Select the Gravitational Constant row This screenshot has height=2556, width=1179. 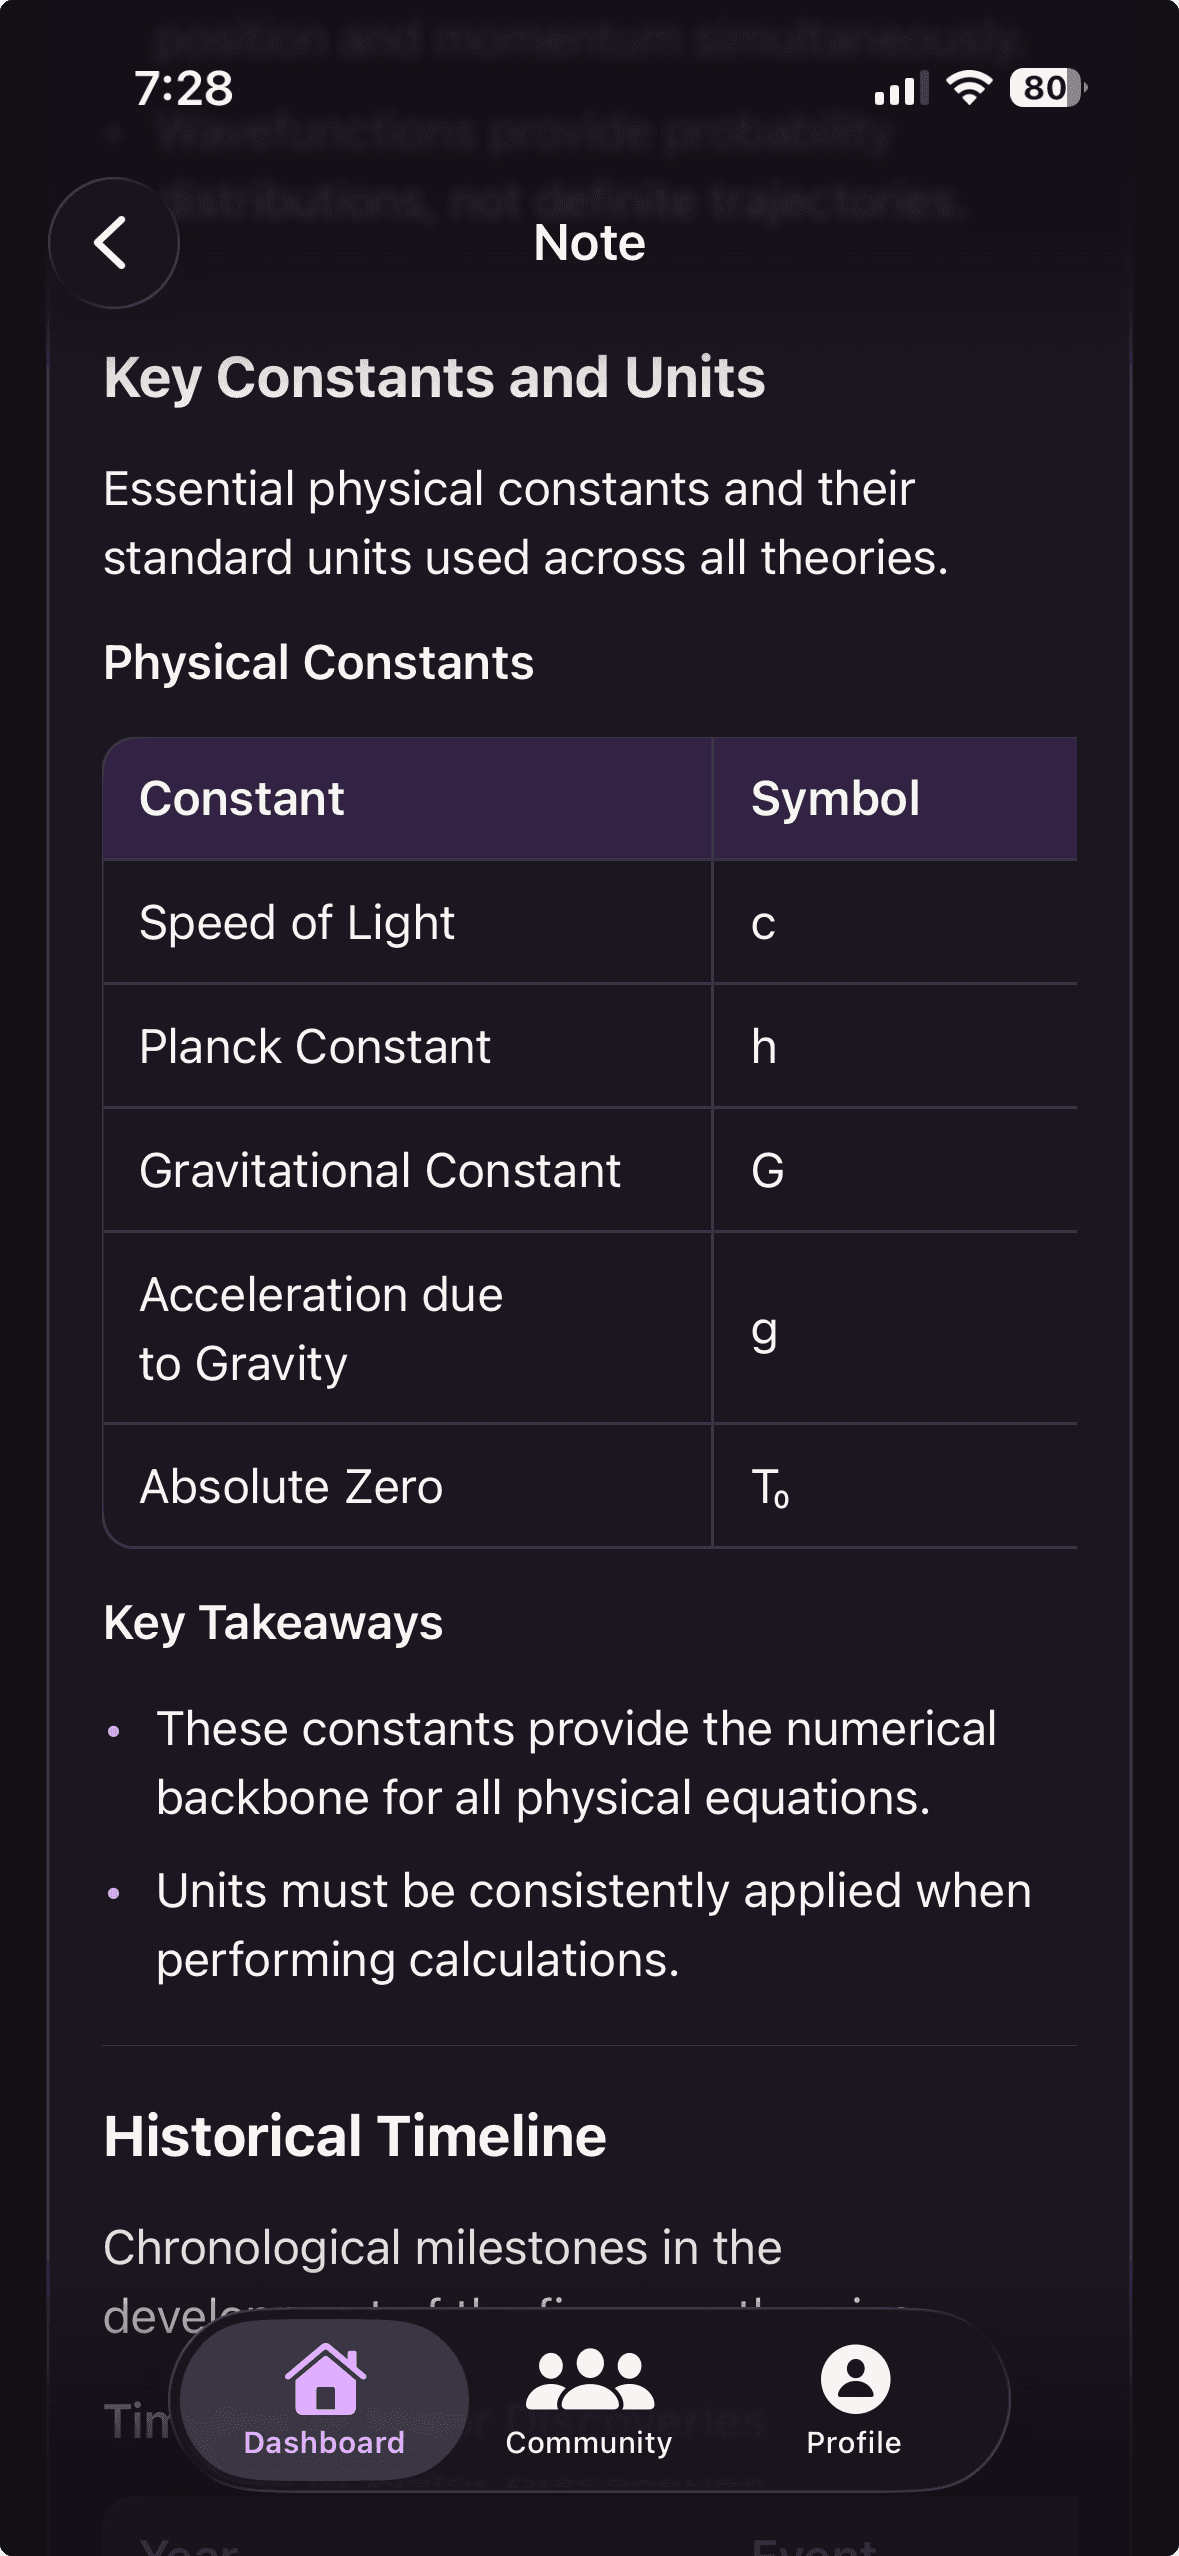pos(590,1170)
